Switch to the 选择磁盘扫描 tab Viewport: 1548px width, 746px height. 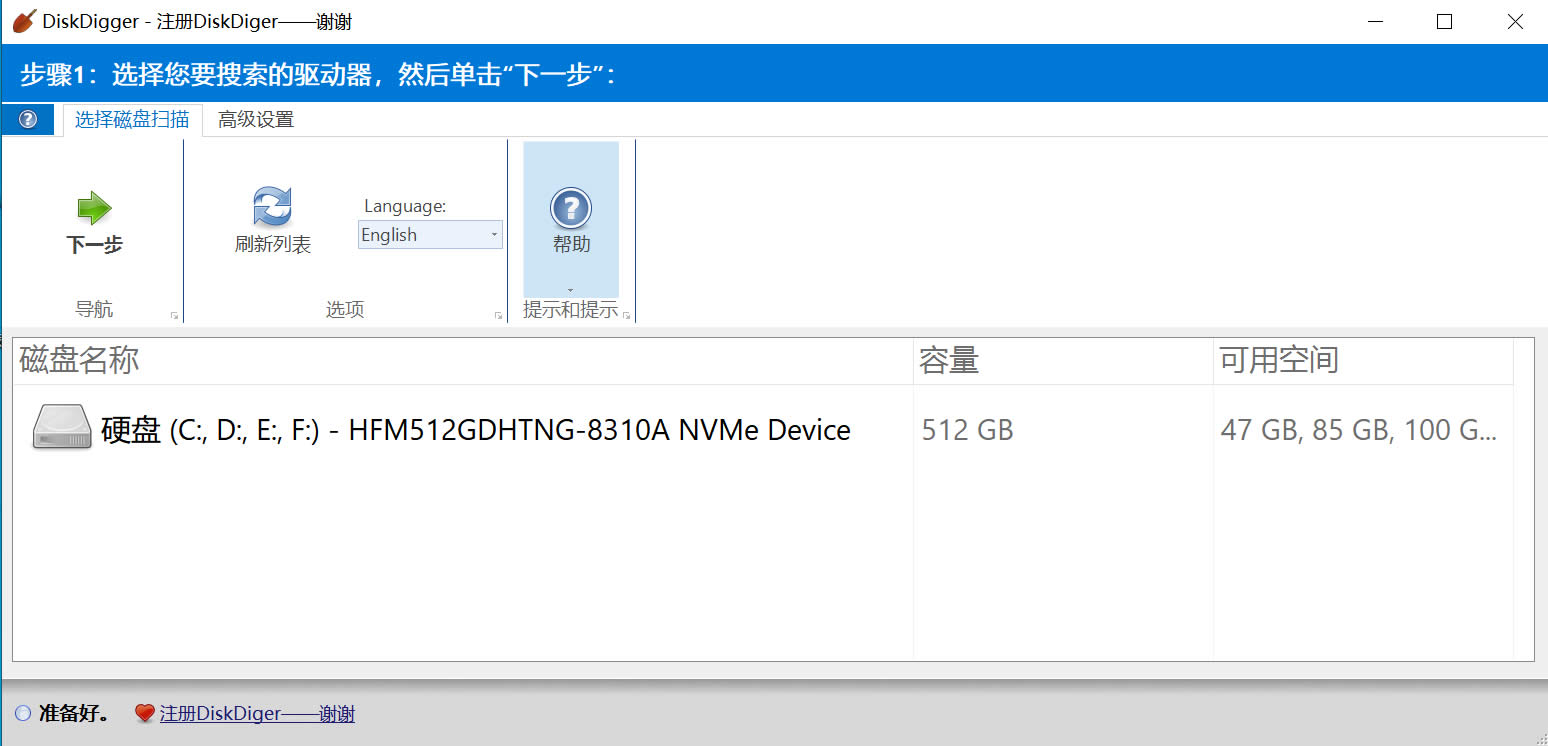(x=132, y=120)
